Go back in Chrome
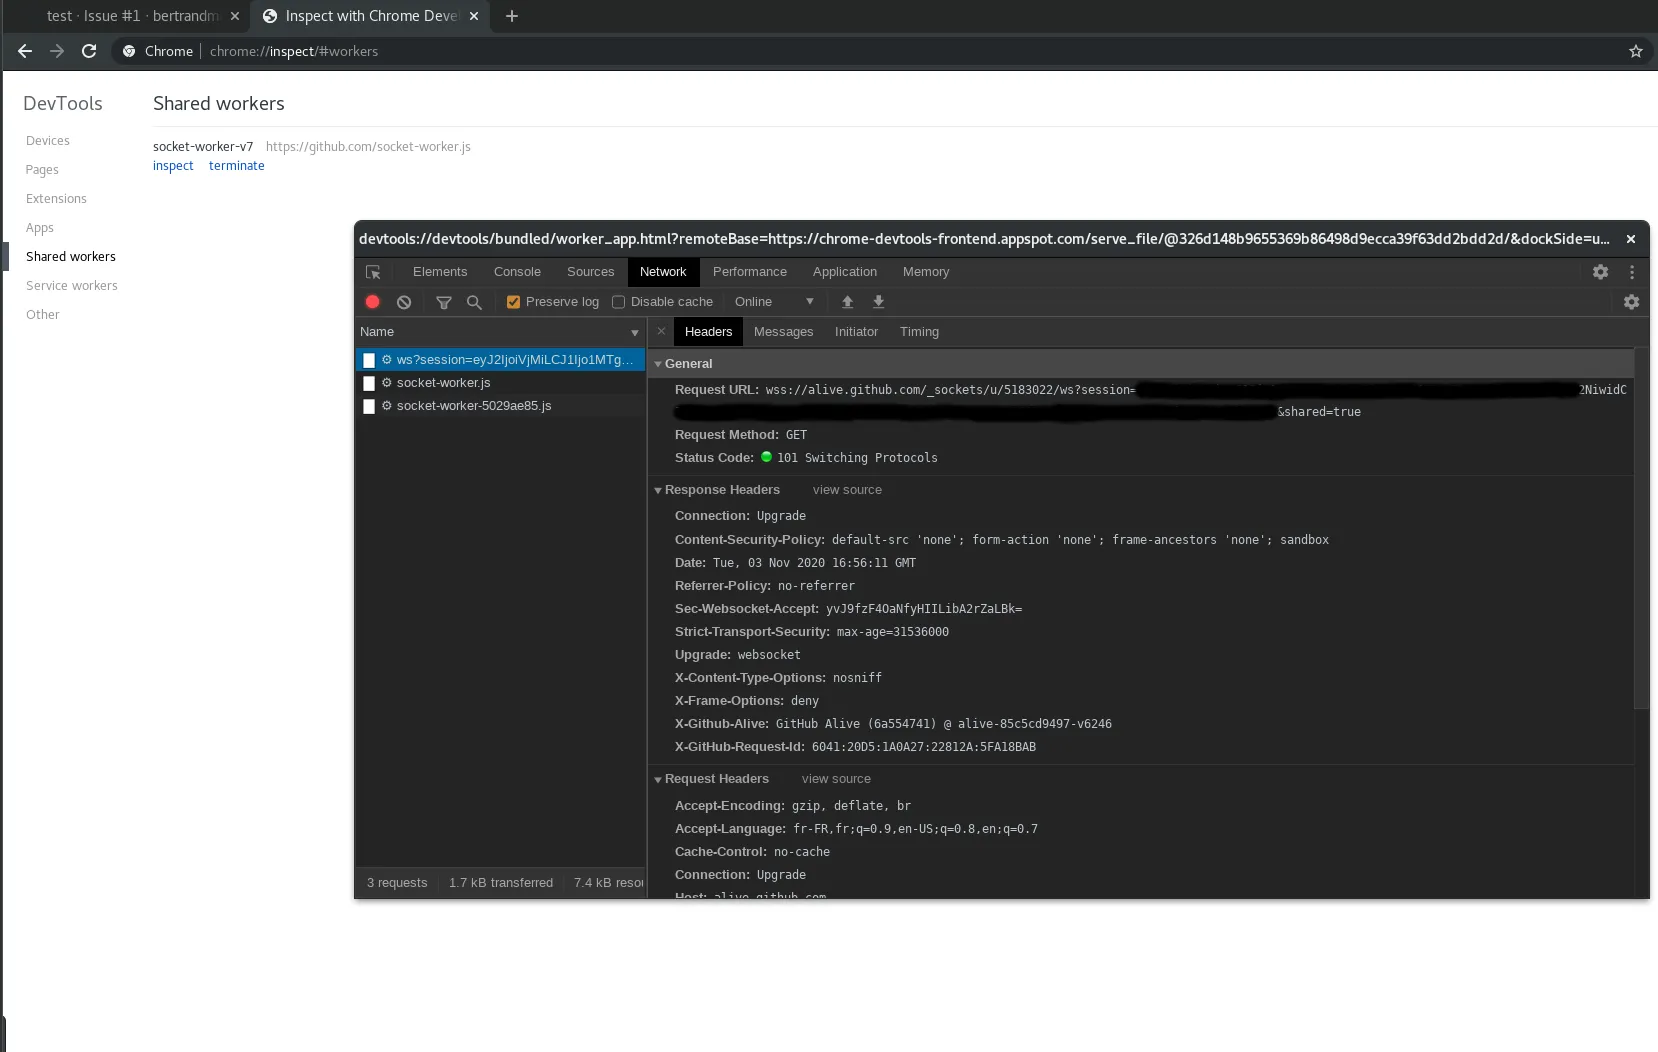The height and width of the screenshot is (1052, 1658). (25, 51)
